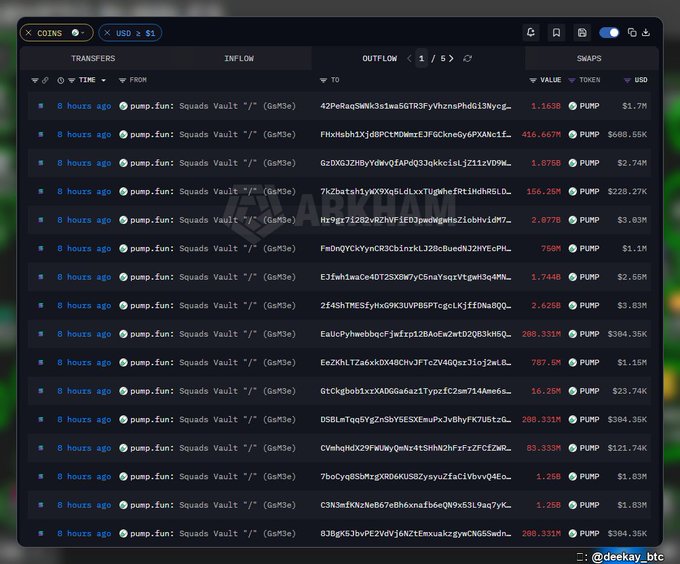Download transfers with the download icon

pos(646,33)
